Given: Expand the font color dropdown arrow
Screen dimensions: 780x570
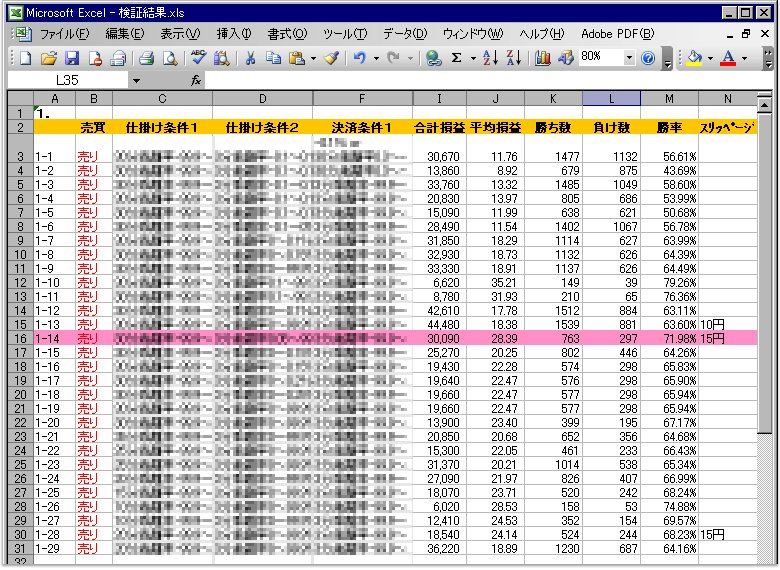Looking at the screenshot, I should click(x=744, y=58).
